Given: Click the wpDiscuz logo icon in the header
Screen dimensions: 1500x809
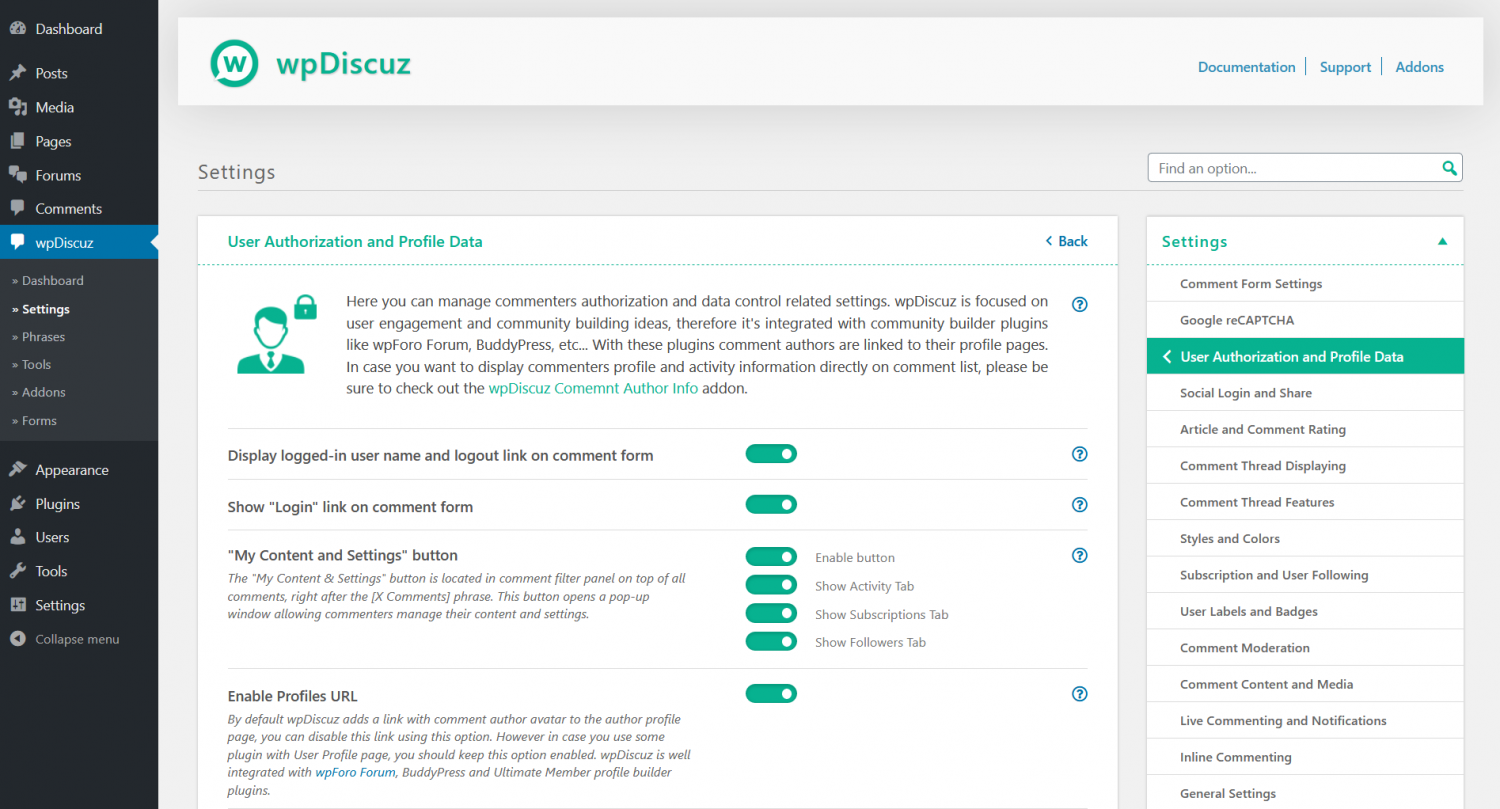Looking at the screenshot, I should pos(235,62).
